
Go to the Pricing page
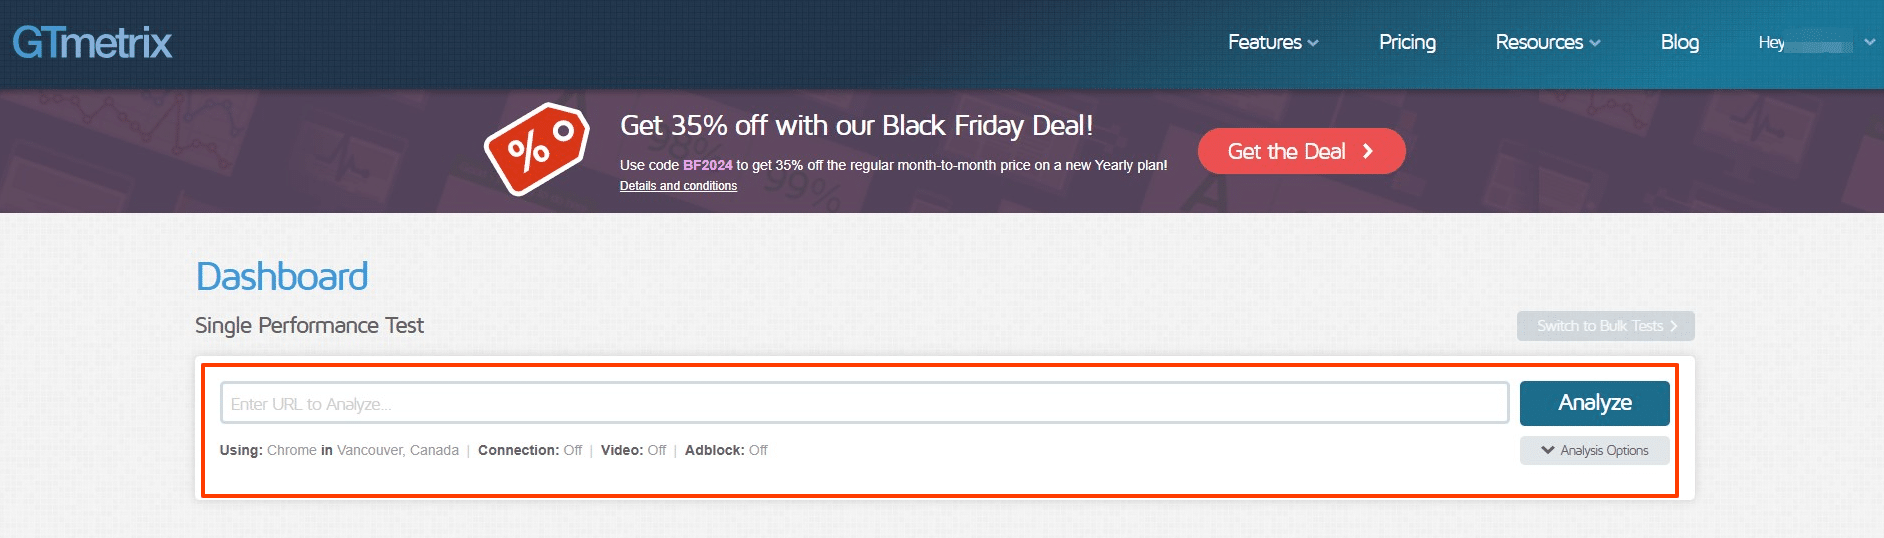(1407, 43)
